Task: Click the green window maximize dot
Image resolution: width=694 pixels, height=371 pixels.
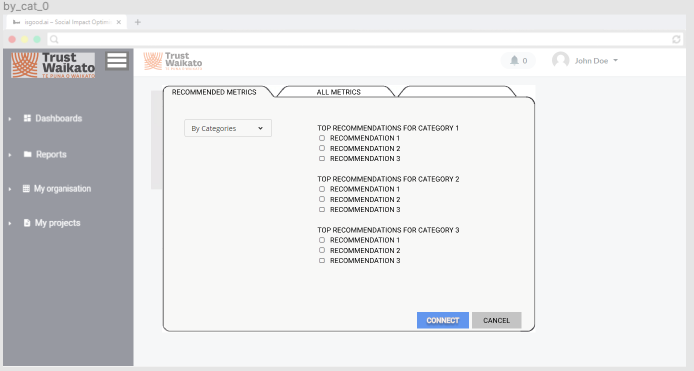Action: coord(37,39)
